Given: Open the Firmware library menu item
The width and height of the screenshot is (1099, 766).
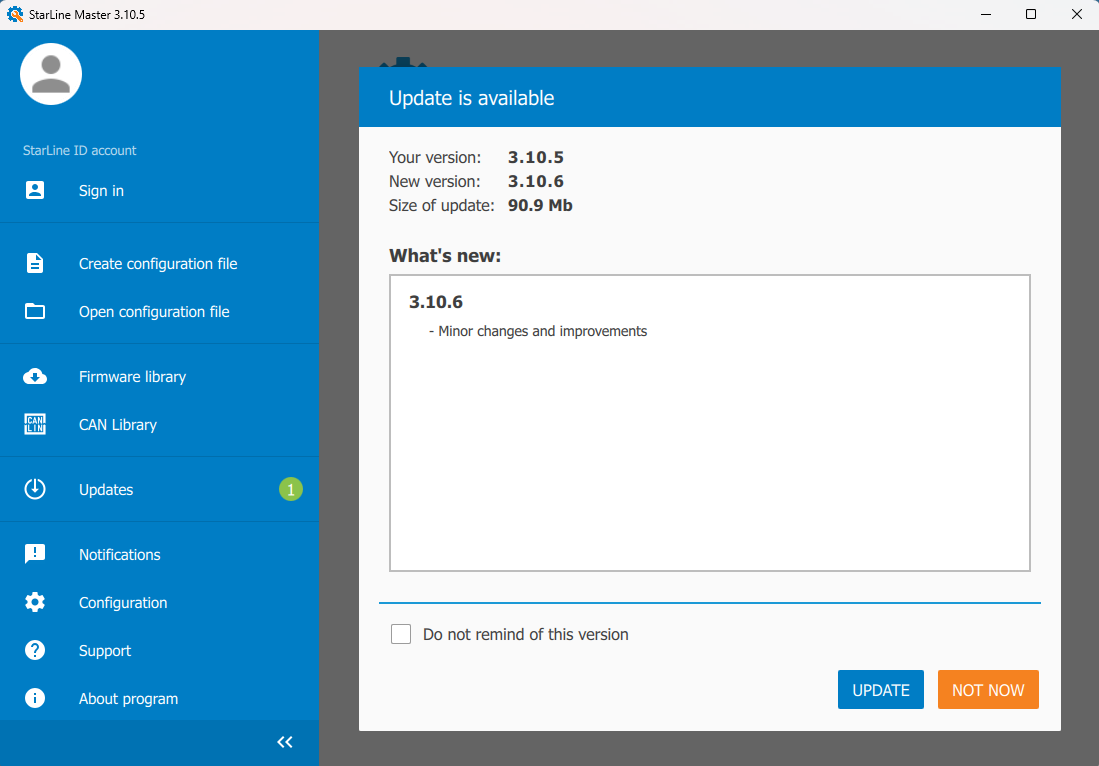Looking at the screenshot, I should click(x=132, y=377).
